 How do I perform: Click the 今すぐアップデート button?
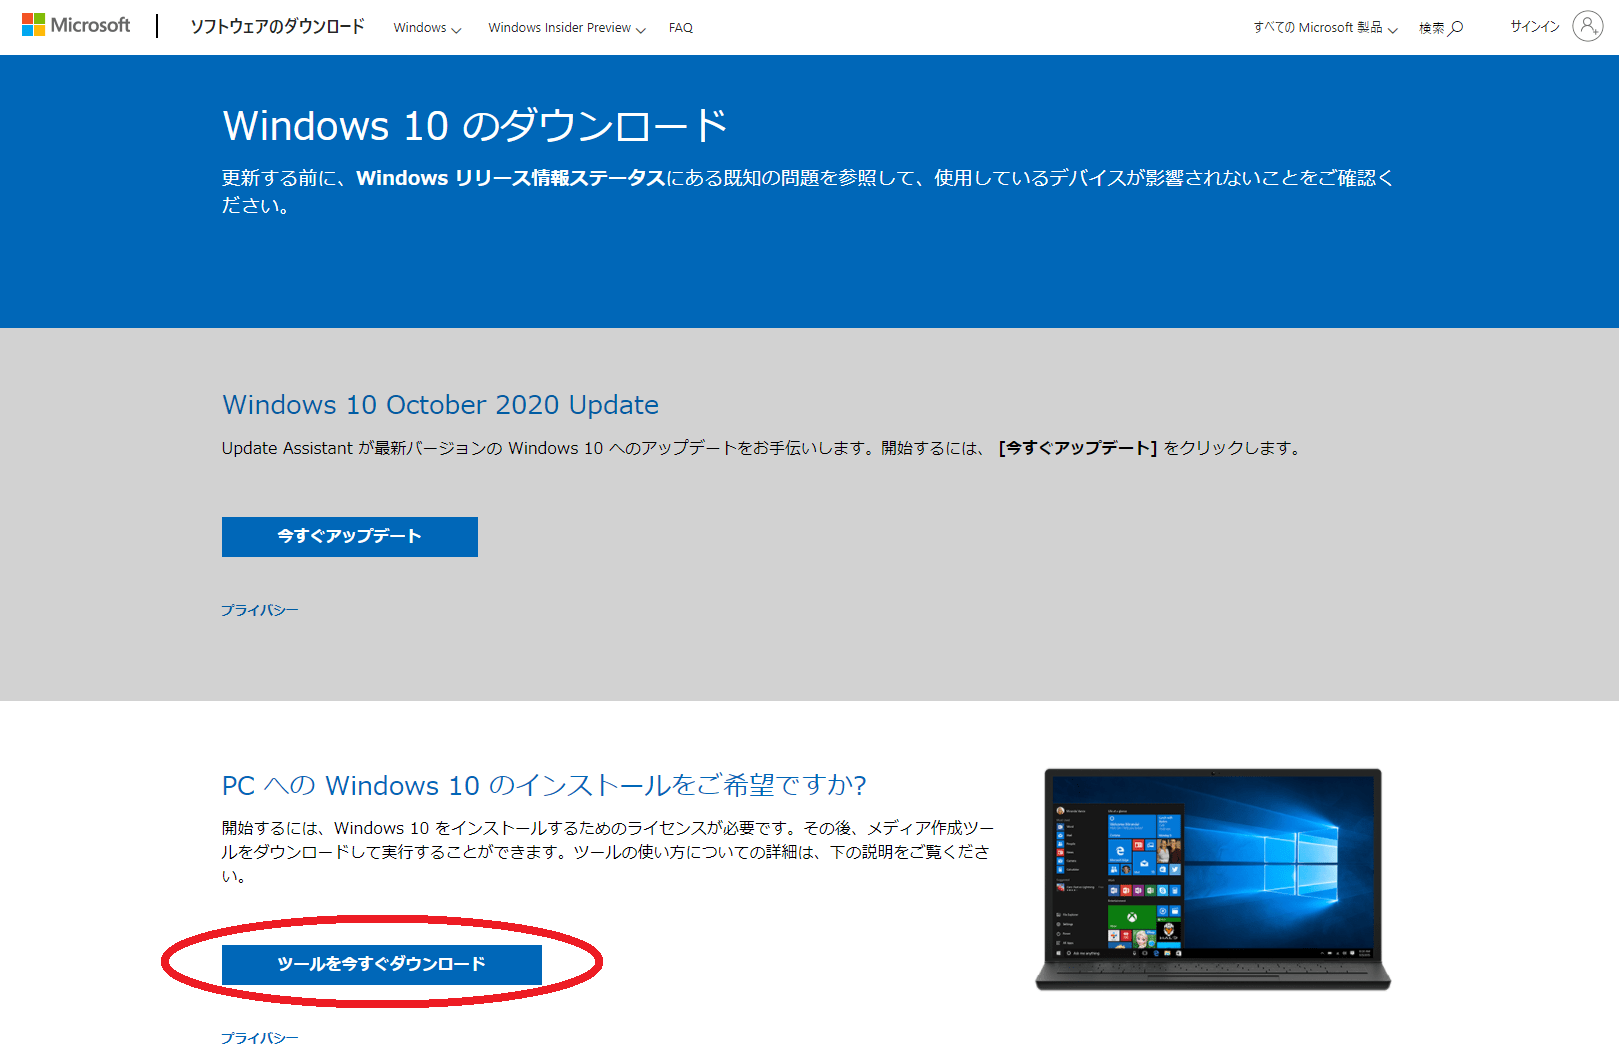(350, 537)
